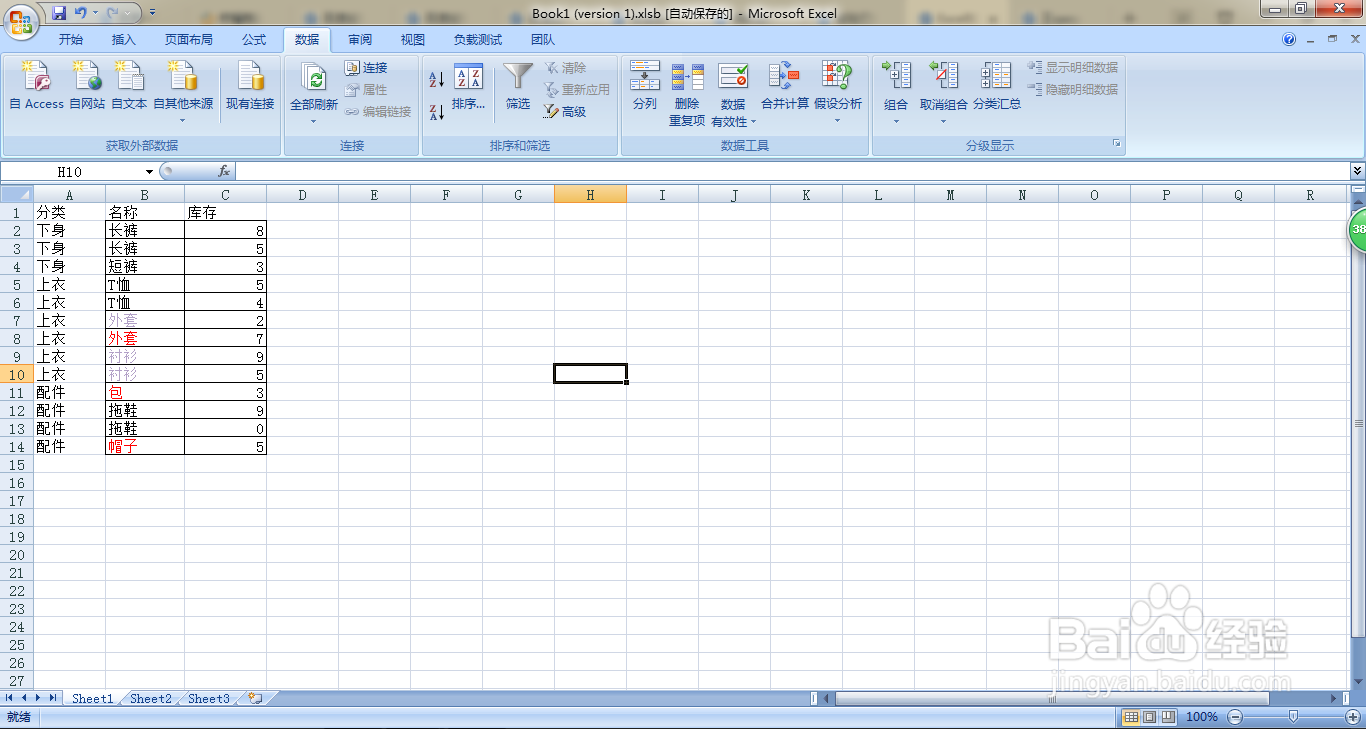This screenshot has width=1366, height=729.
Task: Switch to Normal view in status bar
Action: [x=1131, y=717]
